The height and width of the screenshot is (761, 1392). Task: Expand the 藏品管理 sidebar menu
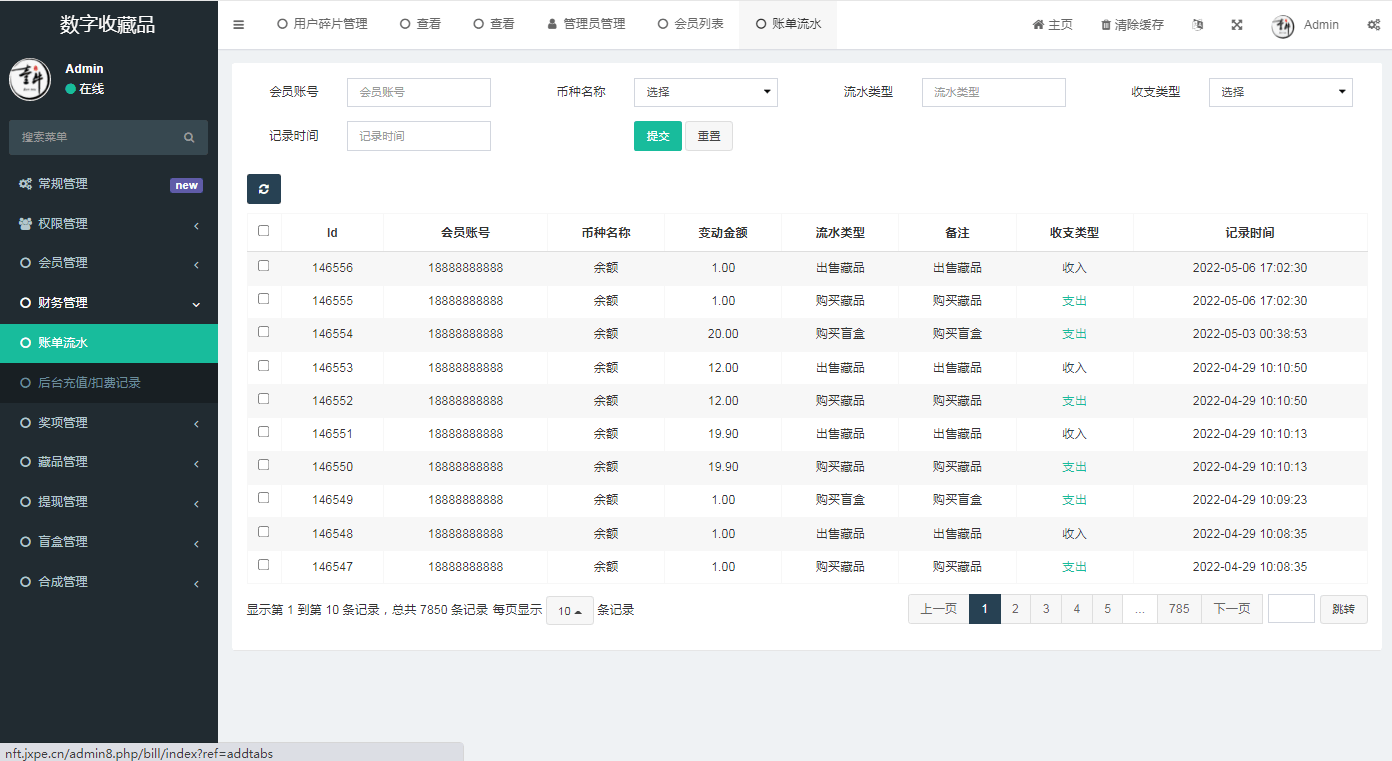pyautogui.click(x=109, y=462)
